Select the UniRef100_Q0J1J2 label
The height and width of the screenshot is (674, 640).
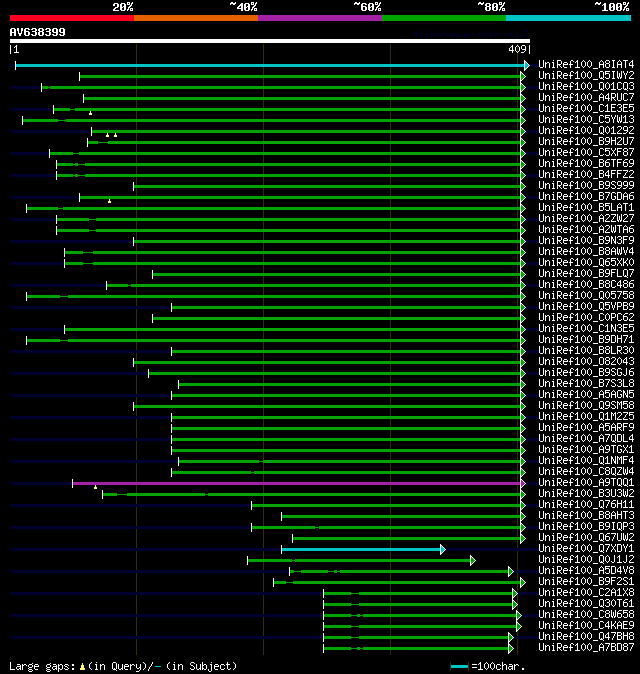pyautogui.click(x=586, y=560)
